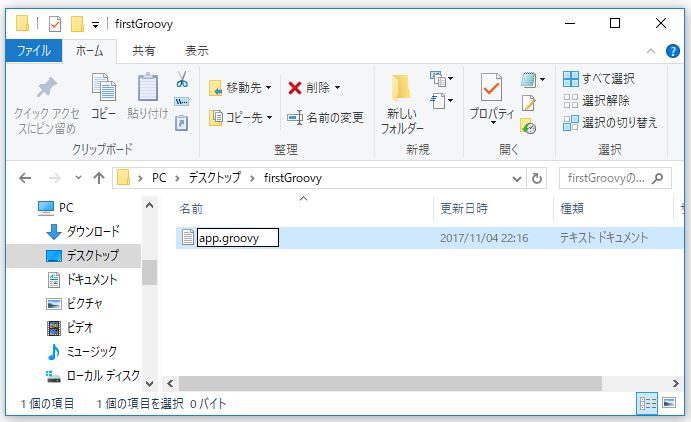The image size is (691, 422).
Task: Click the search magnifier icon
Action: [x=658, y=178]
